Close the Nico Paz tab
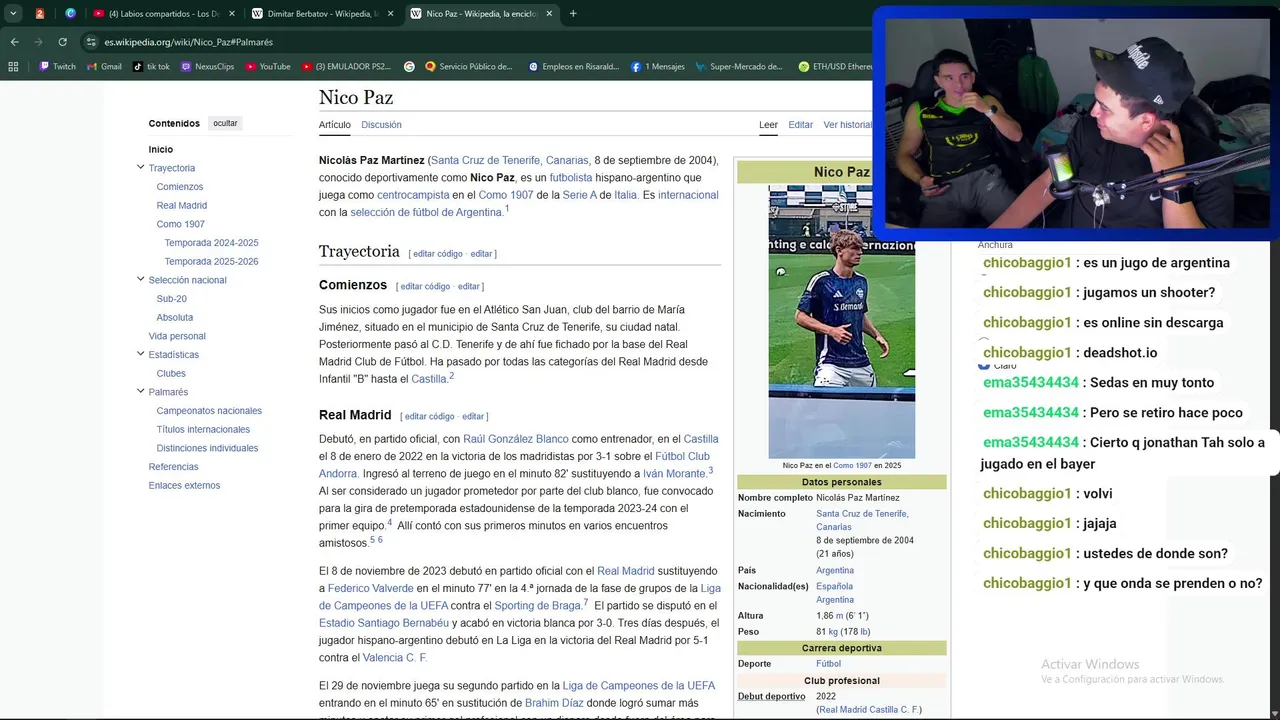Image resolution: width=1280 pixels, height=720 pixels. click(549, 14)
